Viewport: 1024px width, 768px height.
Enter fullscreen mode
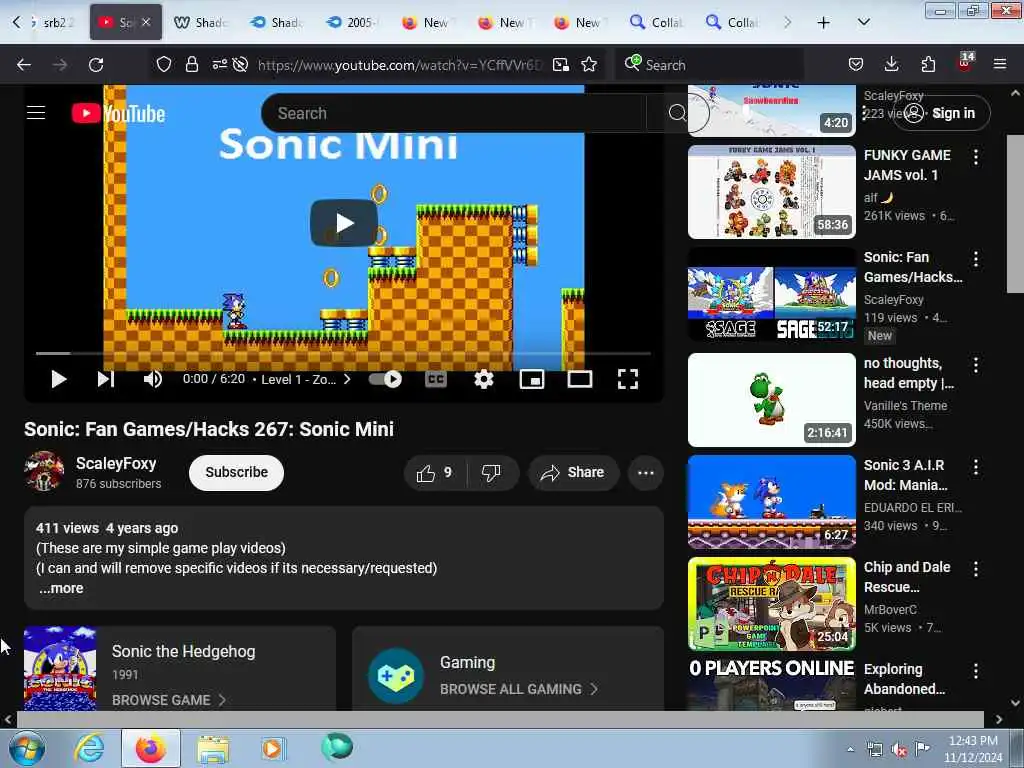(628, 379)
